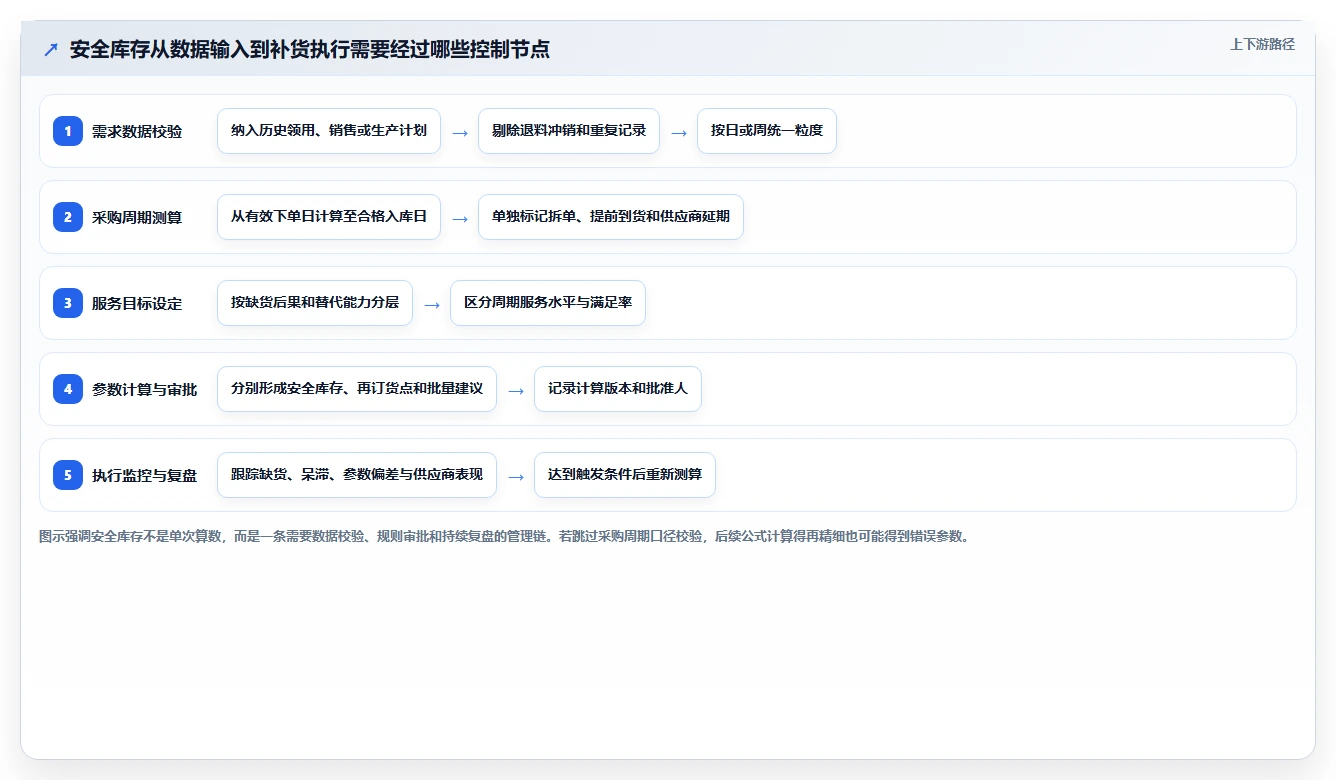Click the 跟踪缺货、呆滞、参数偏差与供应商表现 node
This screenshot has width=1336, height=780.
point(357,475)
